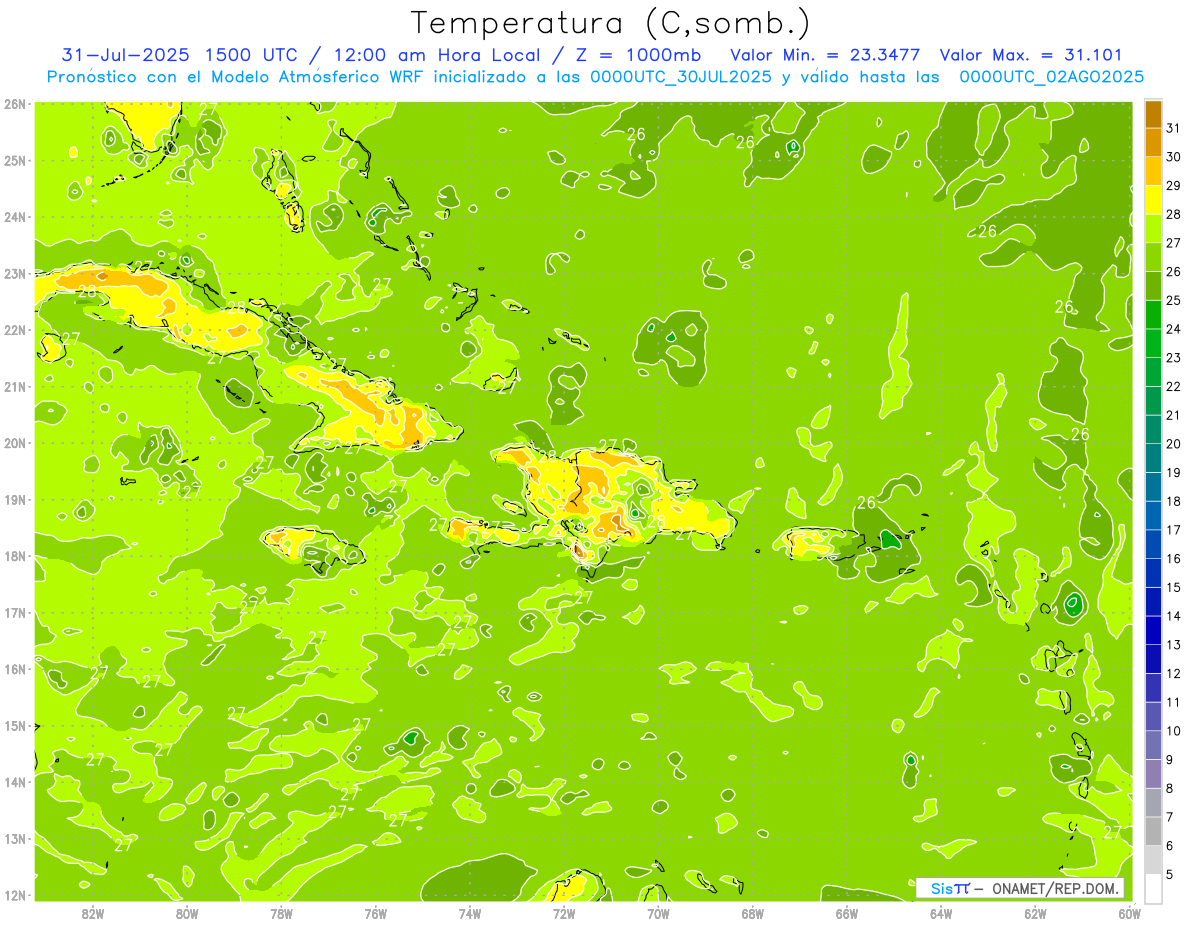Click '12:00 am Hora Local' text
Screen dimensions: 1200x927
pos(439,55)
